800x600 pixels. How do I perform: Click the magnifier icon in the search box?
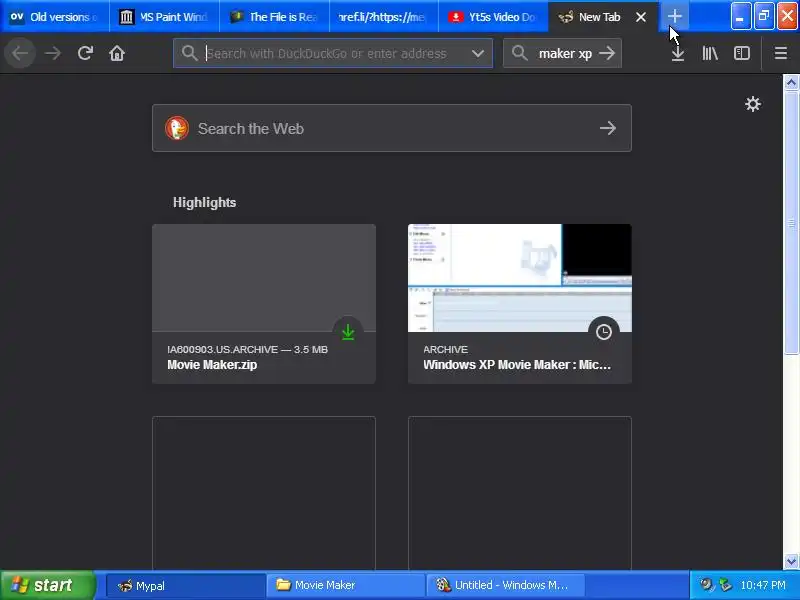pos(519,53)
